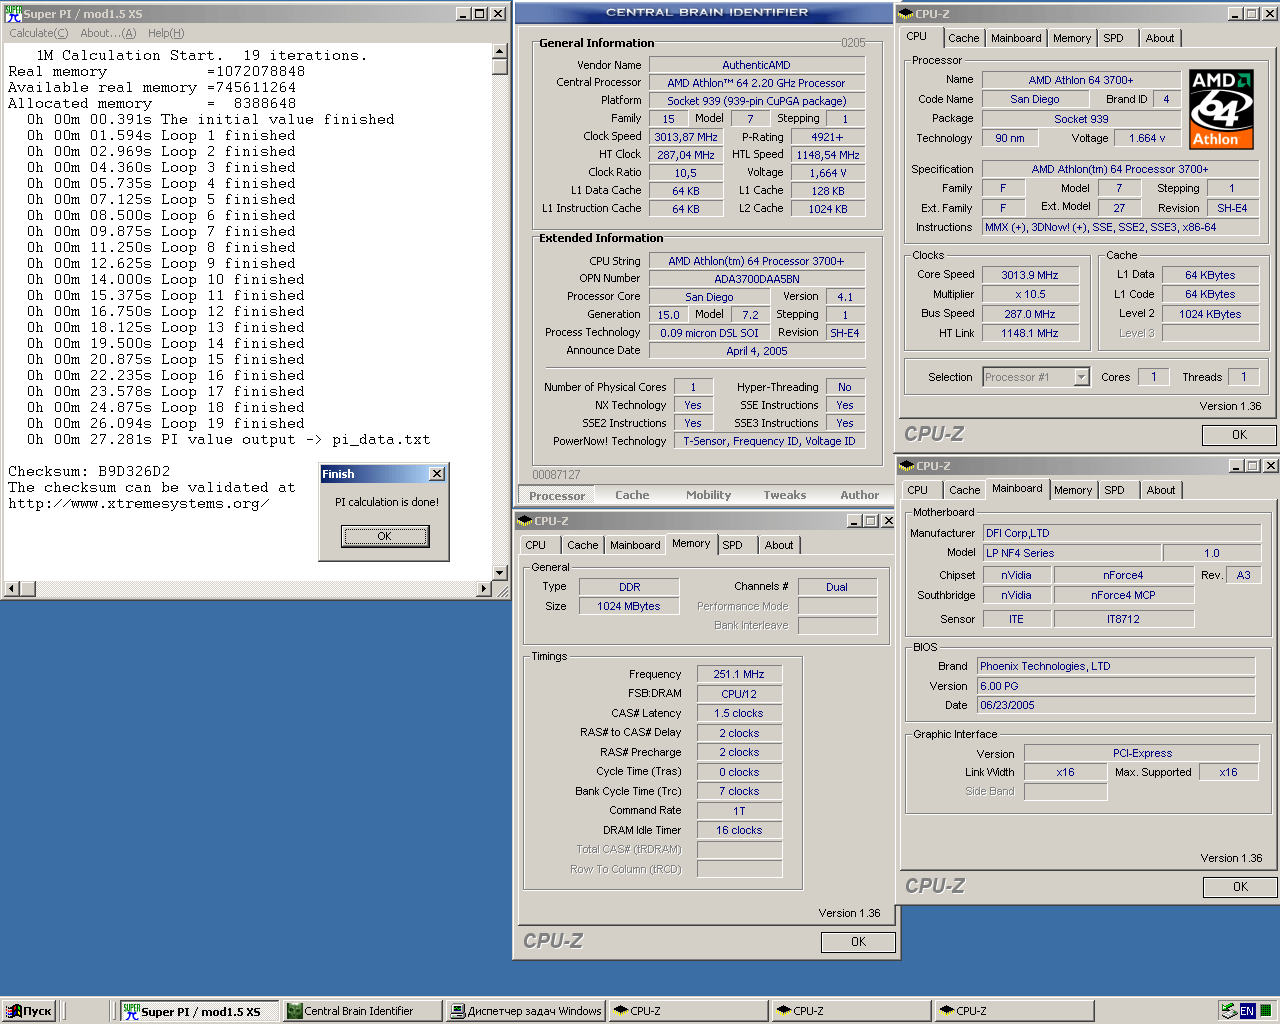Click OK in the top-right CPU-Z window
Viewport: 1280px width, 1024px height.
point(1239,435)
